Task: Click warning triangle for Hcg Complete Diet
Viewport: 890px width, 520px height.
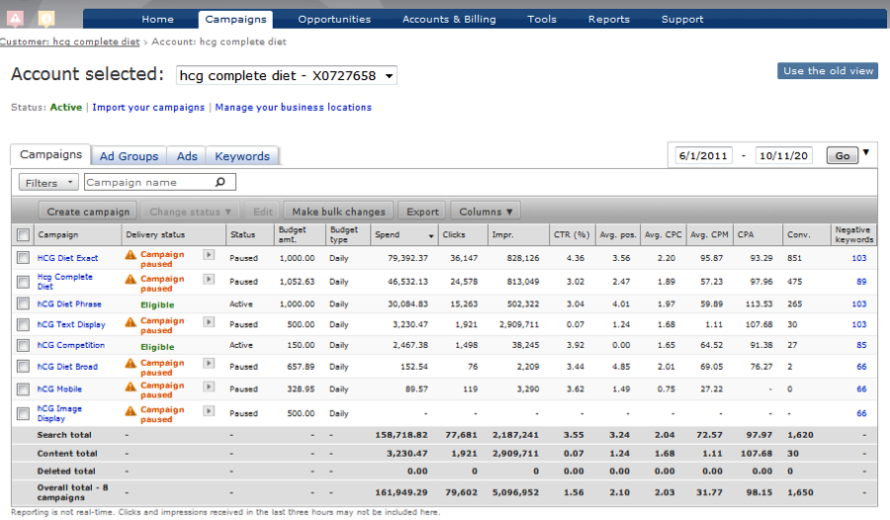Action: (131, 279)
